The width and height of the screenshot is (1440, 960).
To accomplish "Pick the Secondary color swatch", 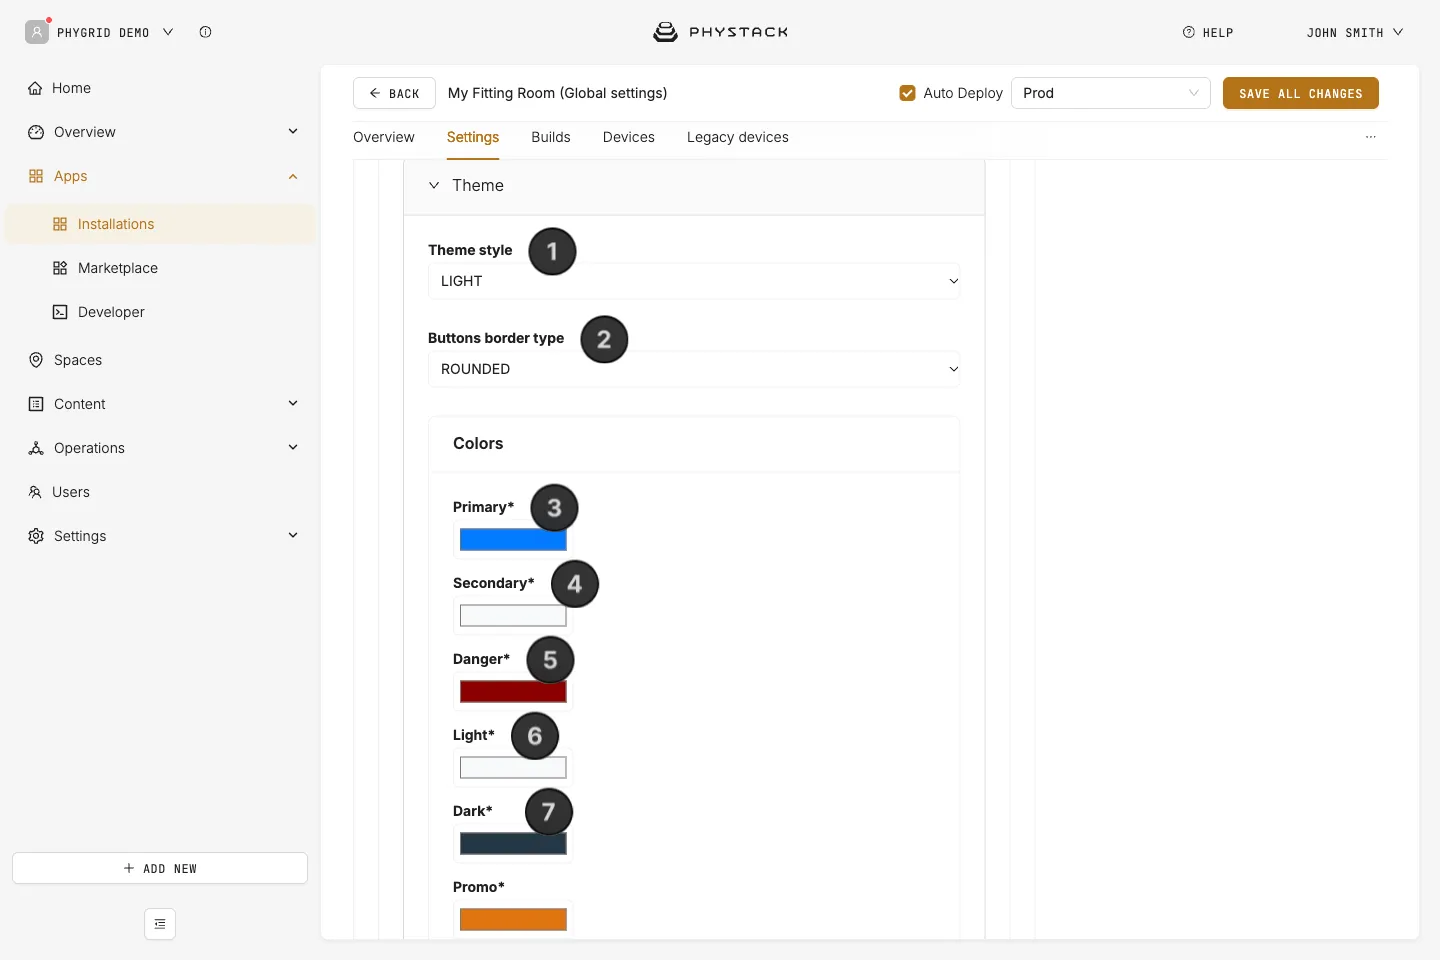I will pyautogui.click(x=513, y=616).
